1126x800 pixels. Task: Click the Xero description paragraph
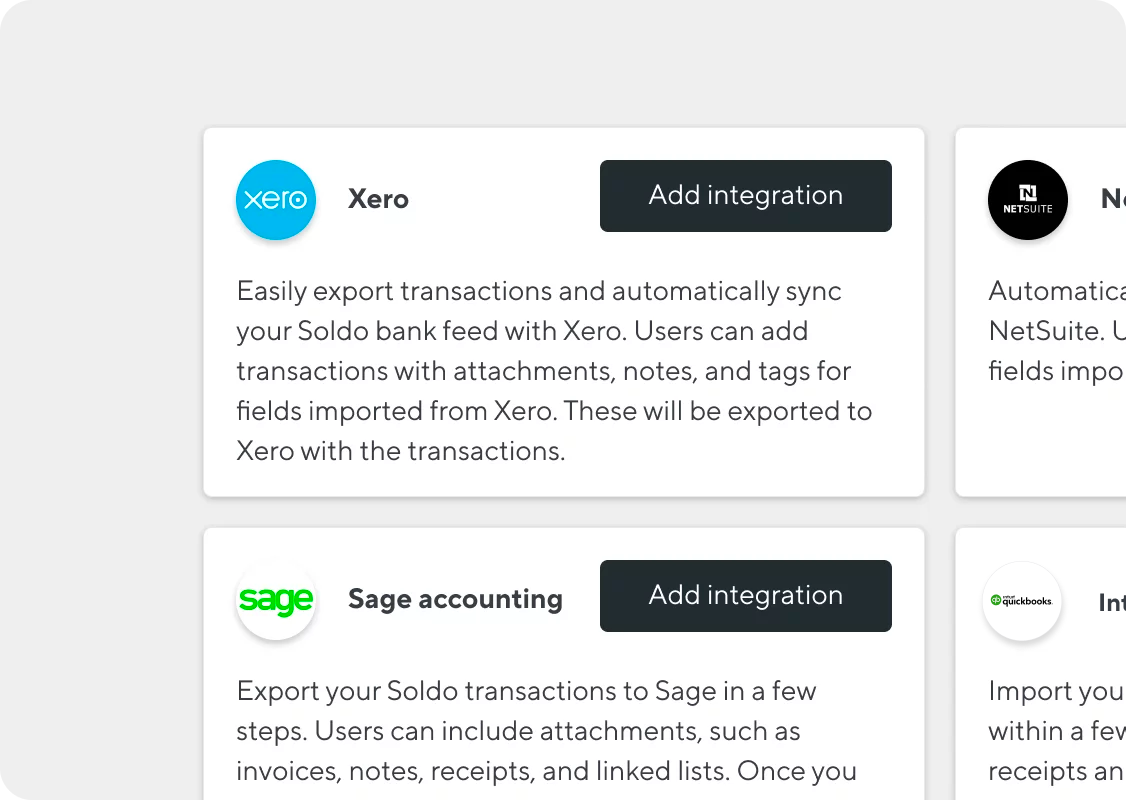[x=553, y=370]
